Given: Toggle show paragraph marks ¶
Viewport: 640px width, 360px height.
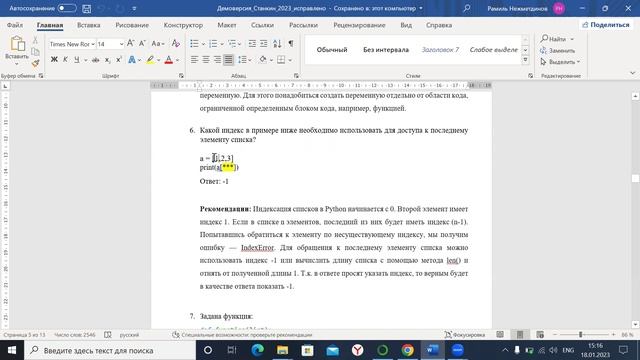Looking at the screenshot, I should (x=291, y=43).
